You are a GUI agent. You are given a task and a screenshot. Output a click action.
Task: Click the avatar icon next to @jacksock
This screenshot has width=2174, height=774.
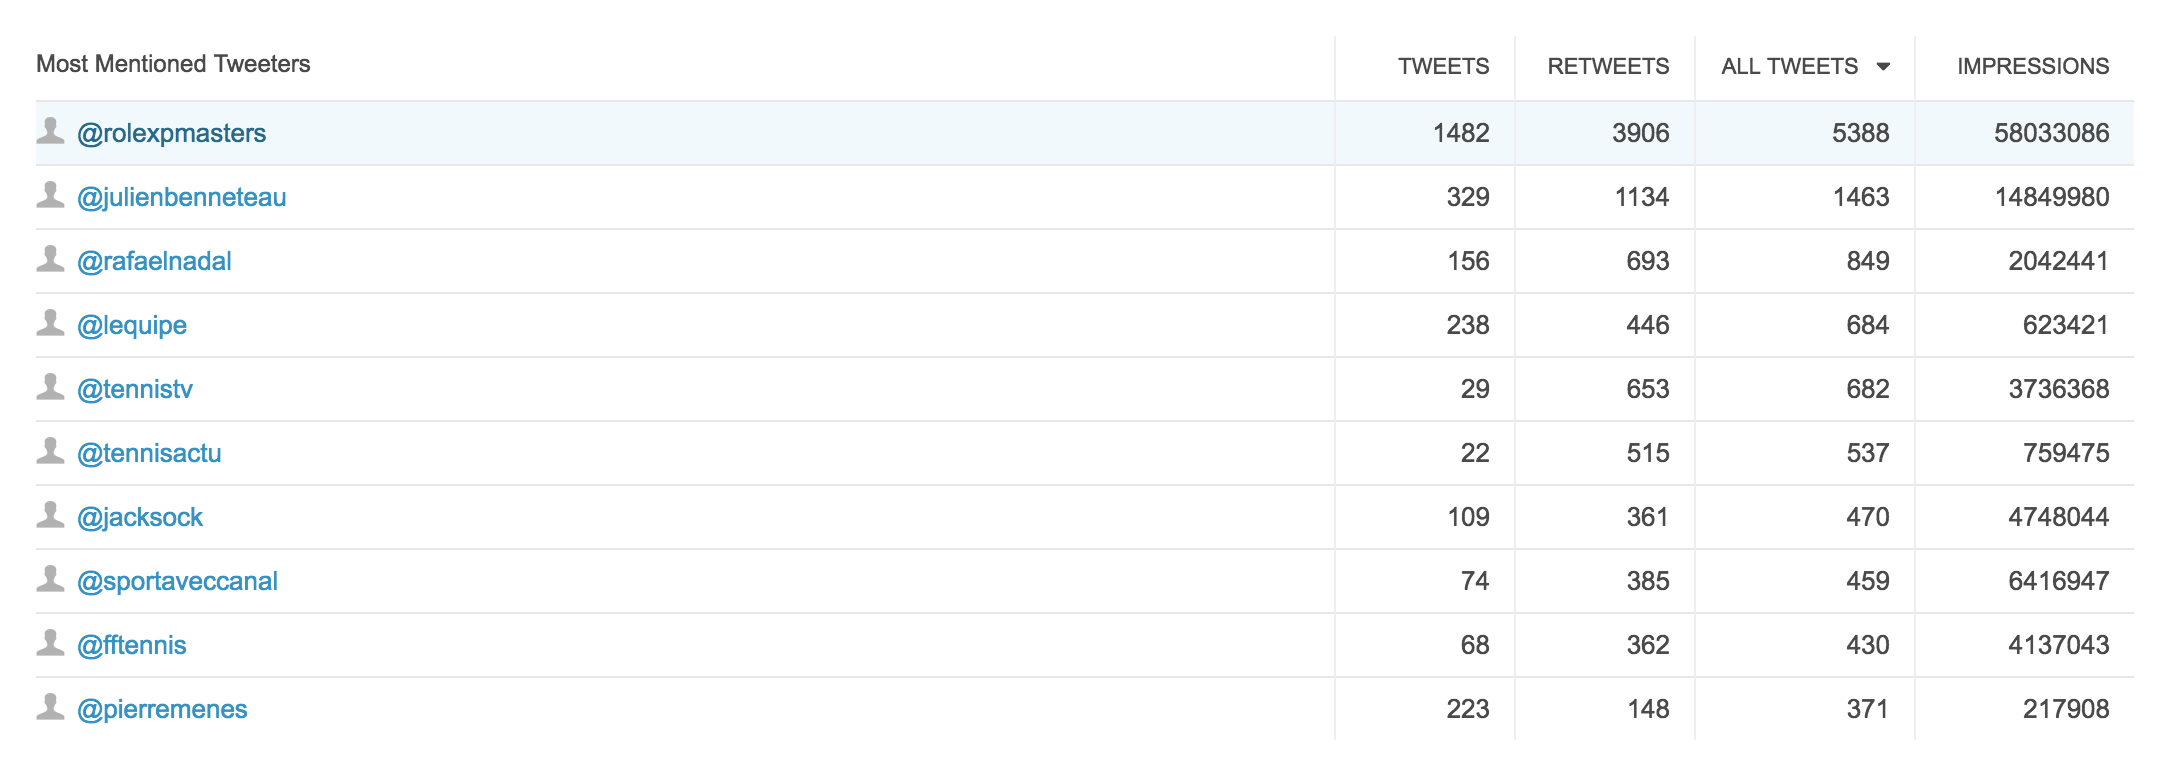(x=50, y=515)
